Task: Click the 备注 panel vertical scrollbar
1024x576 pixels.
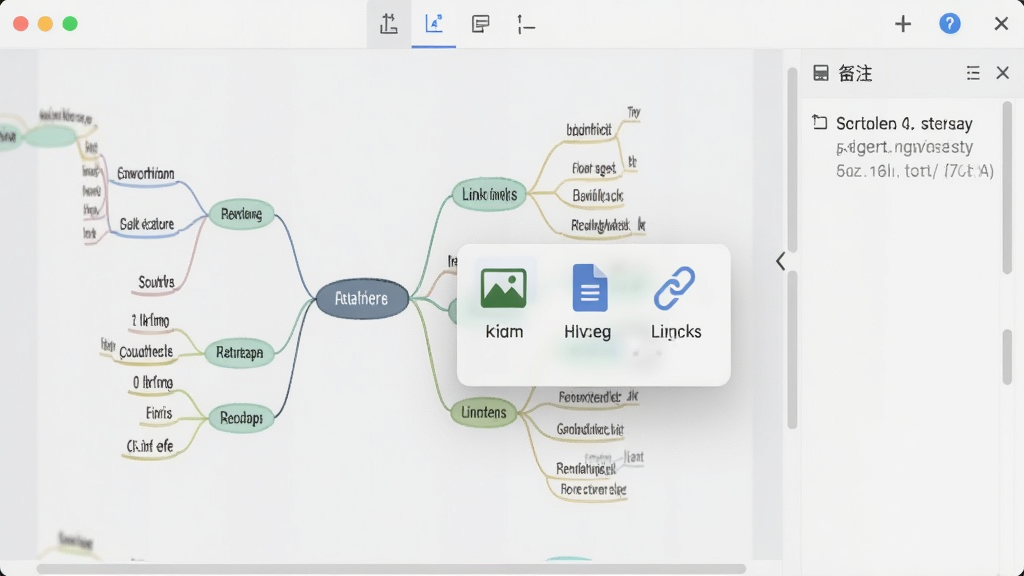Action: [x=1007, y=187]
